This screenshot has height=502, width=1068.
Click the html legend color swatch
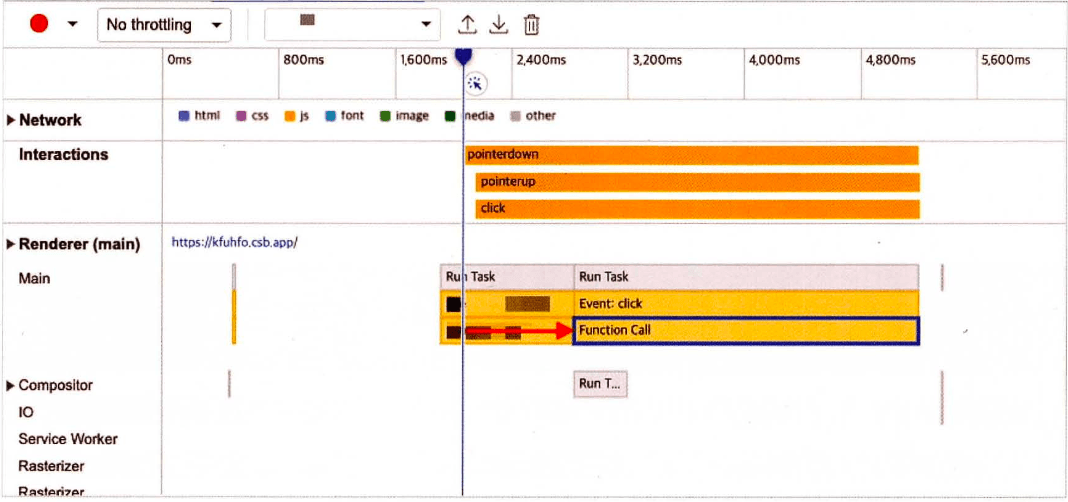184,116
